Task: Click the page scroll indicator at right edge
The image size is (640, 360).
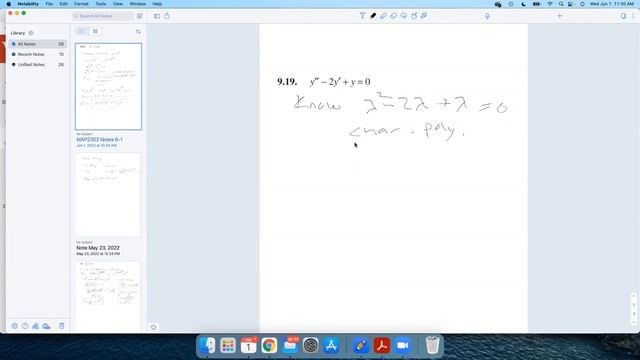Action: coord(634,309)
